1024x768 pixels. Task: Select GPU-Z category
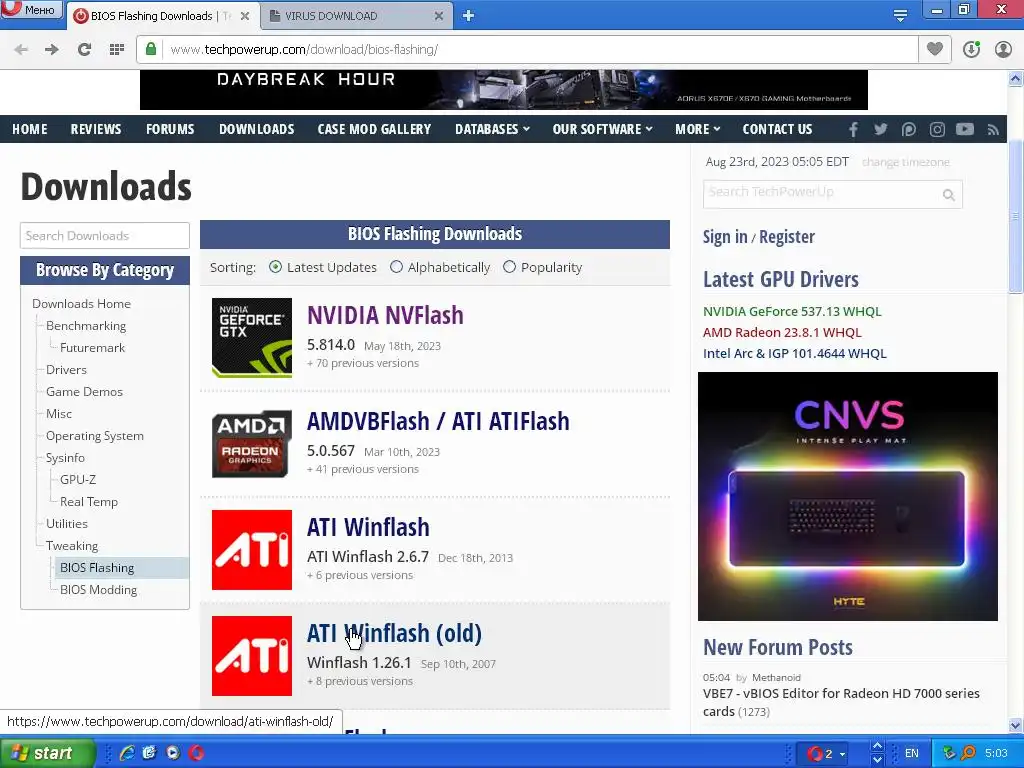[78, 479]
